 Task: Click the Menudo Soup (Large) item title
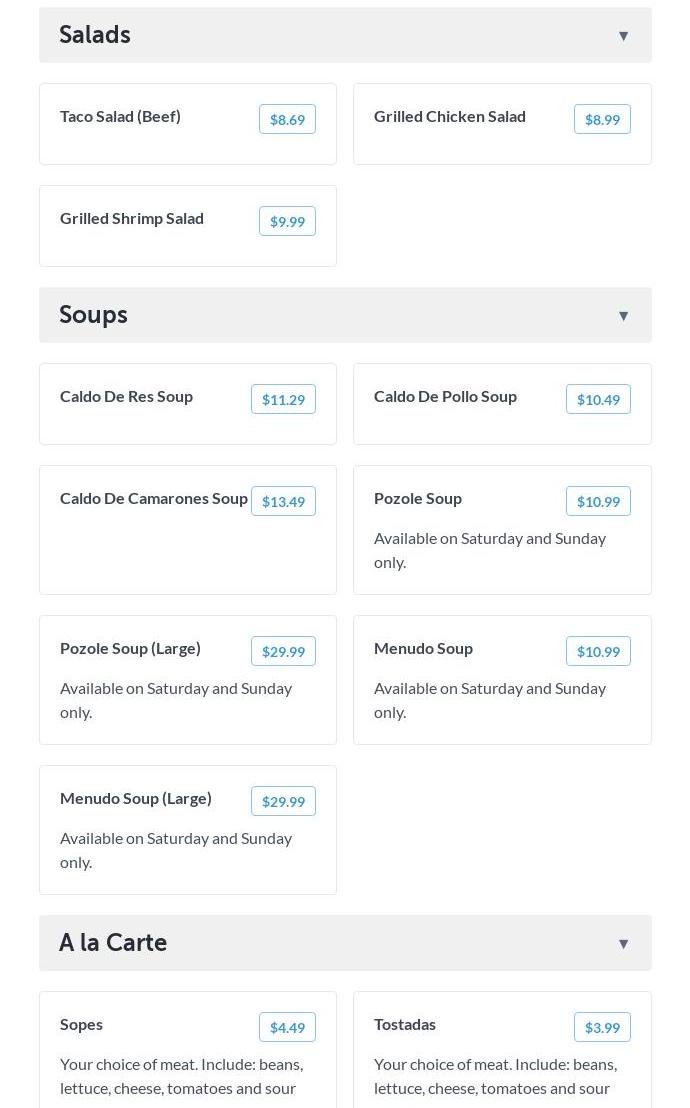(136, 799)
